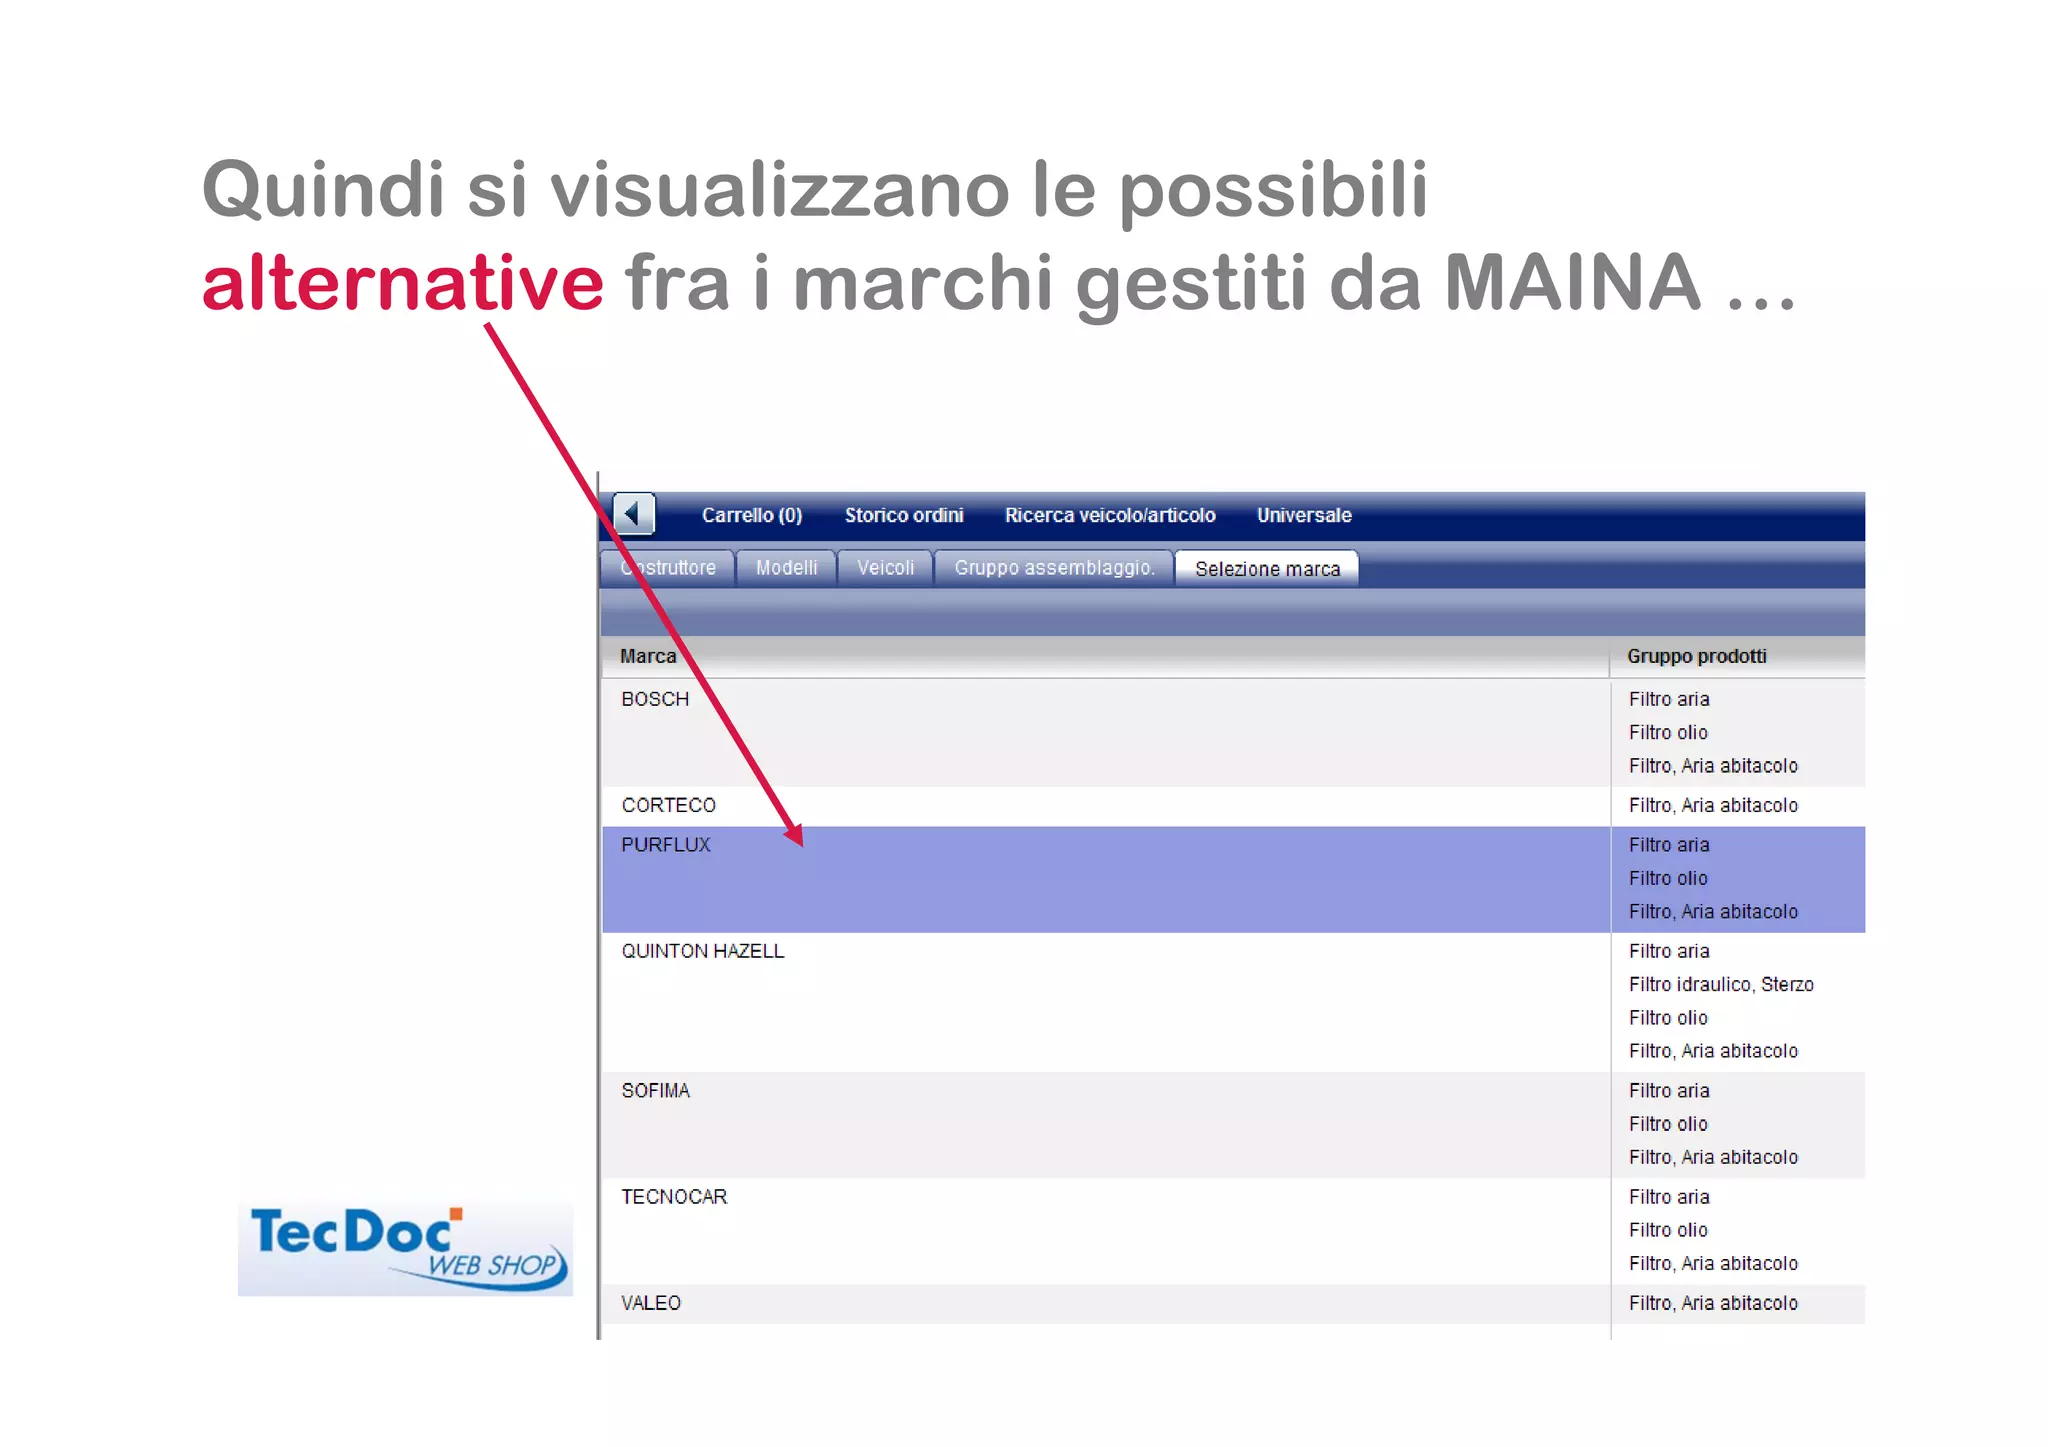Click Filtro aria under QUINTON HAZELL

1669,951
